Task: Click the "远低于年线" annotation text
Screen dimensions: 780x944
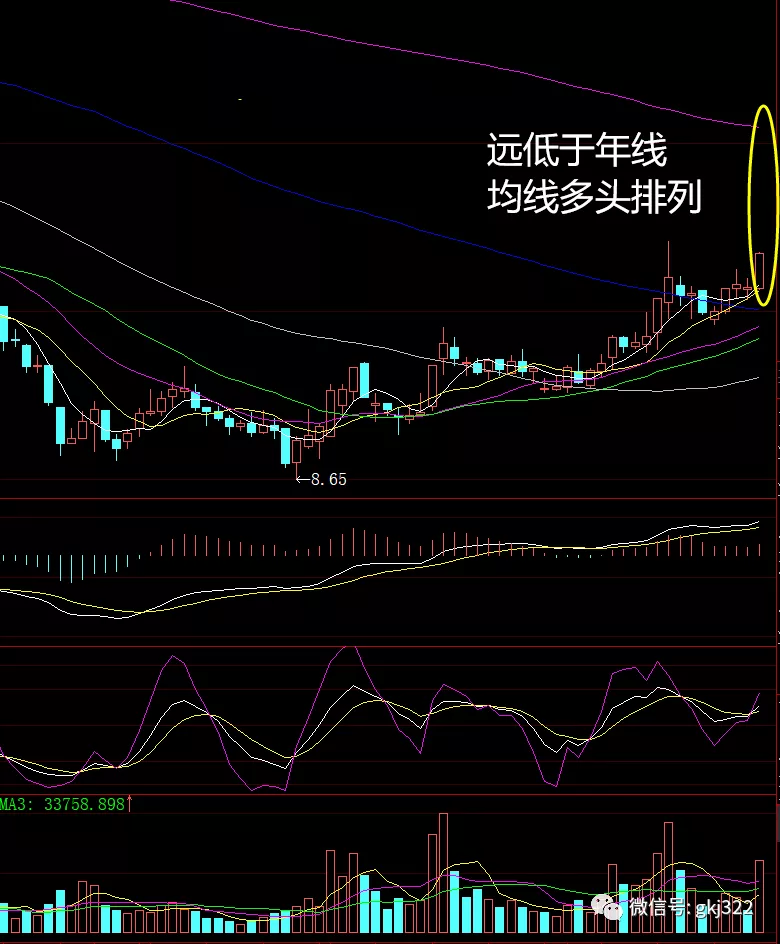Action: click(576, 152)
